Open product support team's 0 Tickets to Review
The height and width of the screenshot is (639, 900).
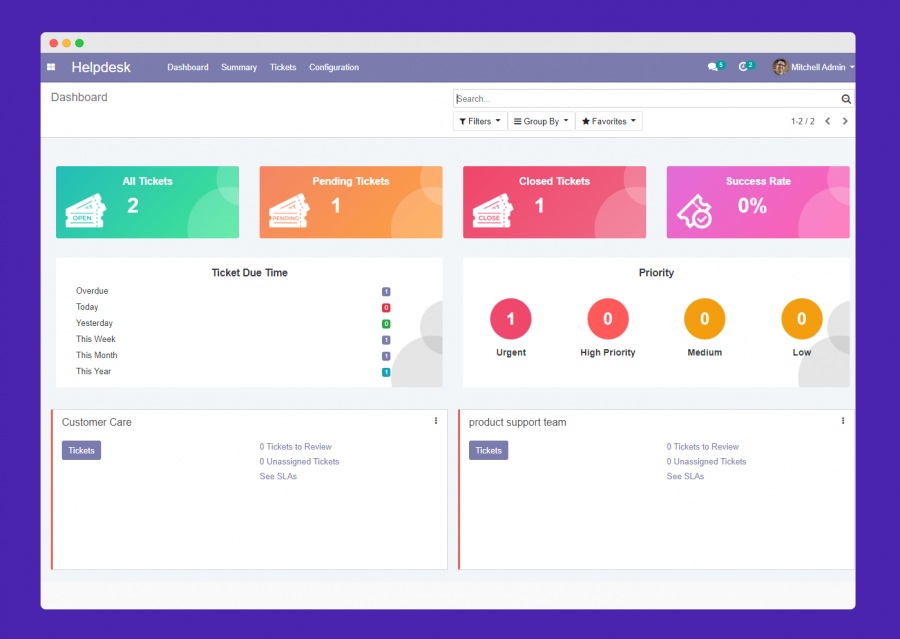tap(703, 447)
